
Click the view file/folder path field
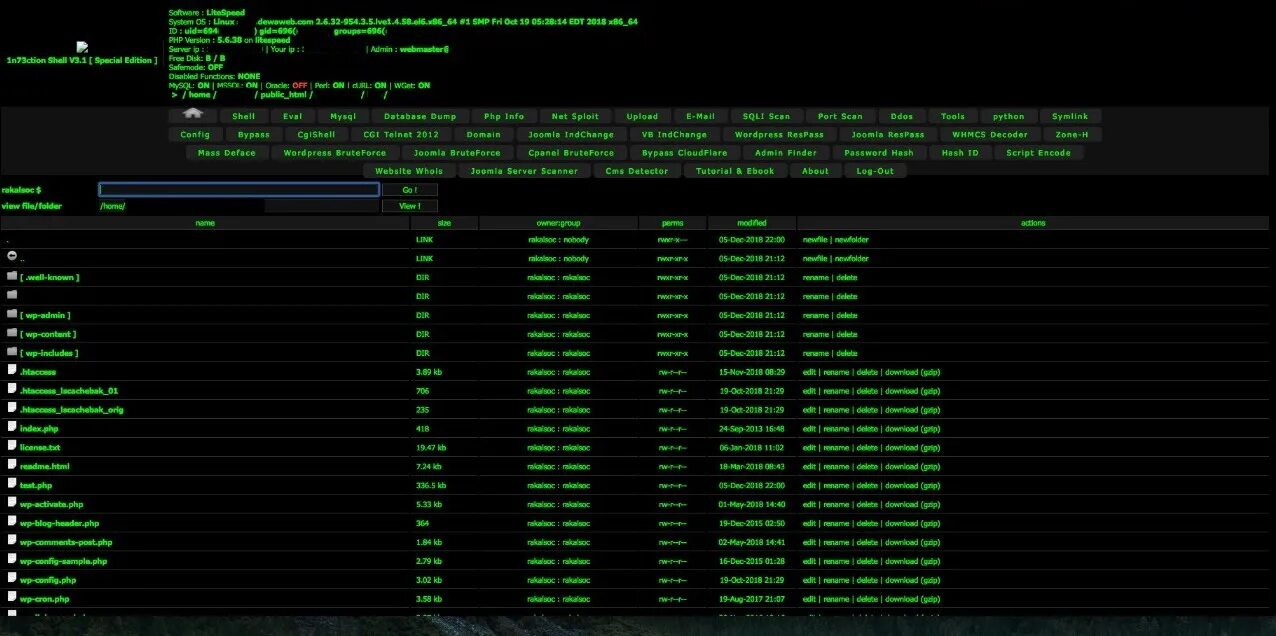pyautogui.click(x=238, y=205)
